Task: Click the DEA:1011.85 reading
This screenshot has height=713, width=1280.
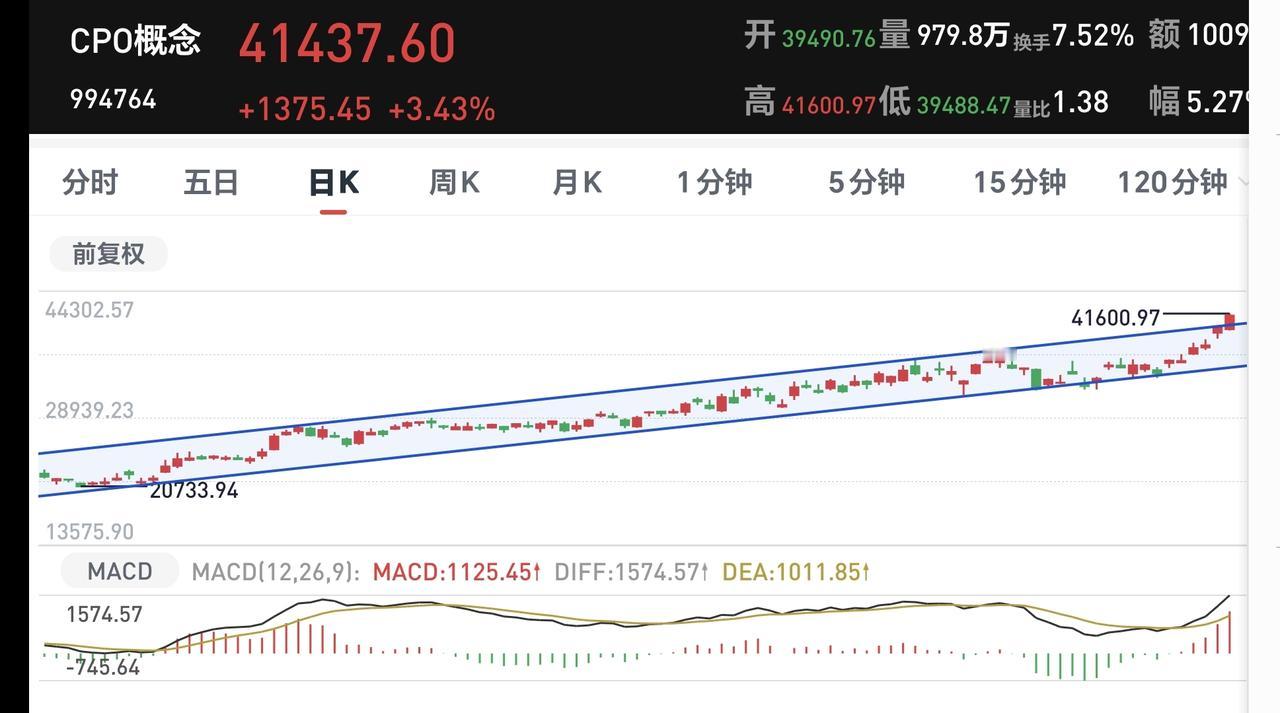Action: [x=796, y=572]
